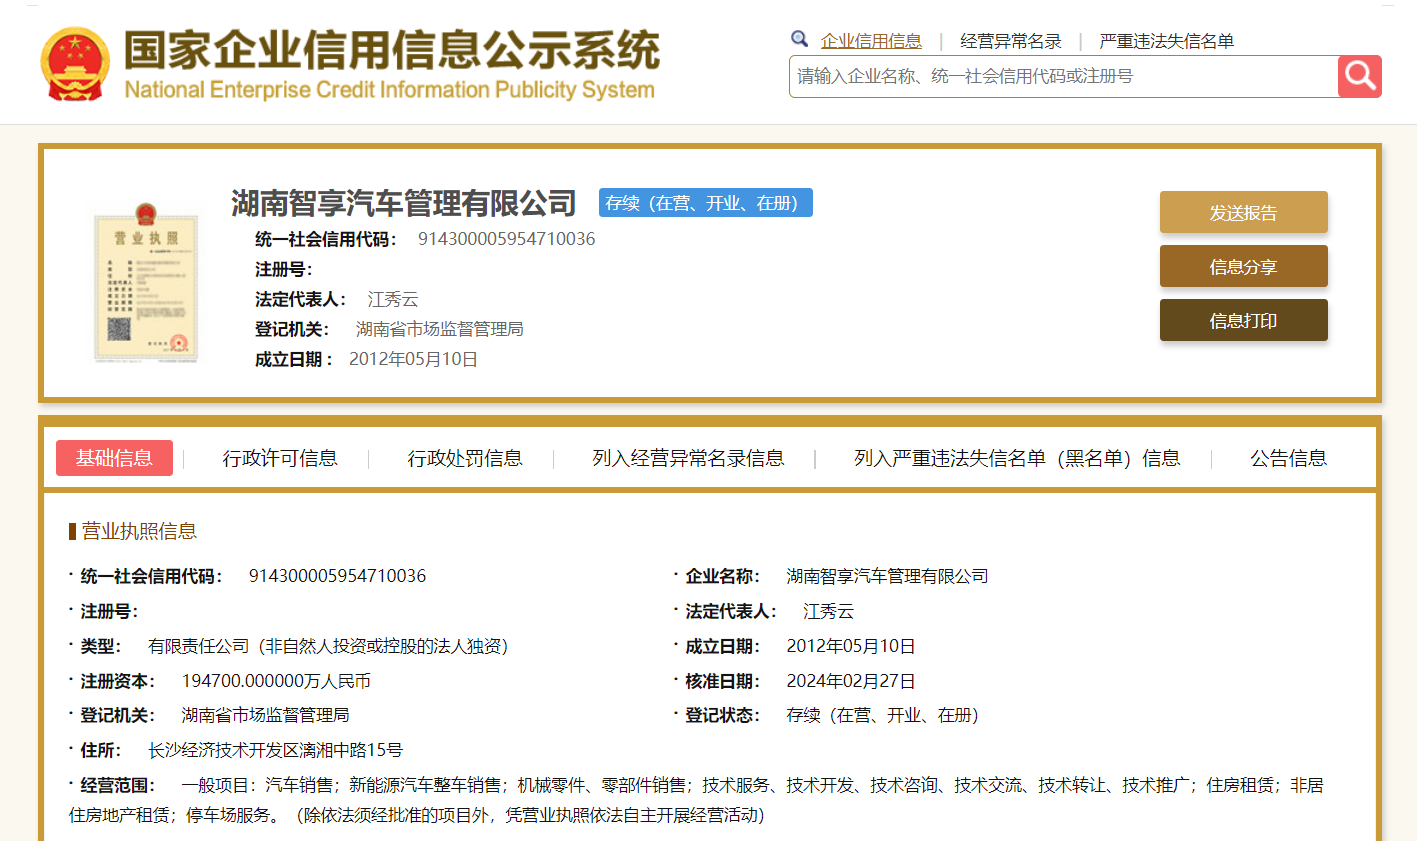
Task: Click the header legal representative name 江秀云
Action: (x=393, y=299)
